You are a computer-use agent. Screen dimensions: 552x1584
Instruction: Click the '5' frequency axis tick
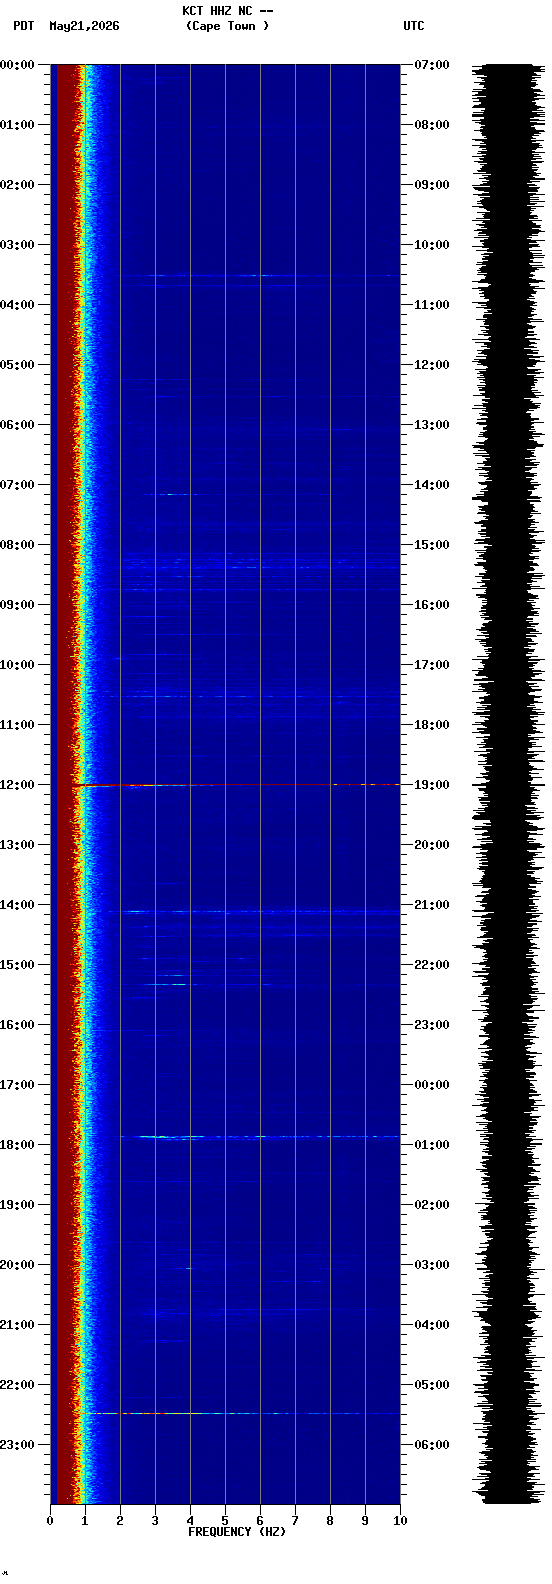(x=225, y=1521)
